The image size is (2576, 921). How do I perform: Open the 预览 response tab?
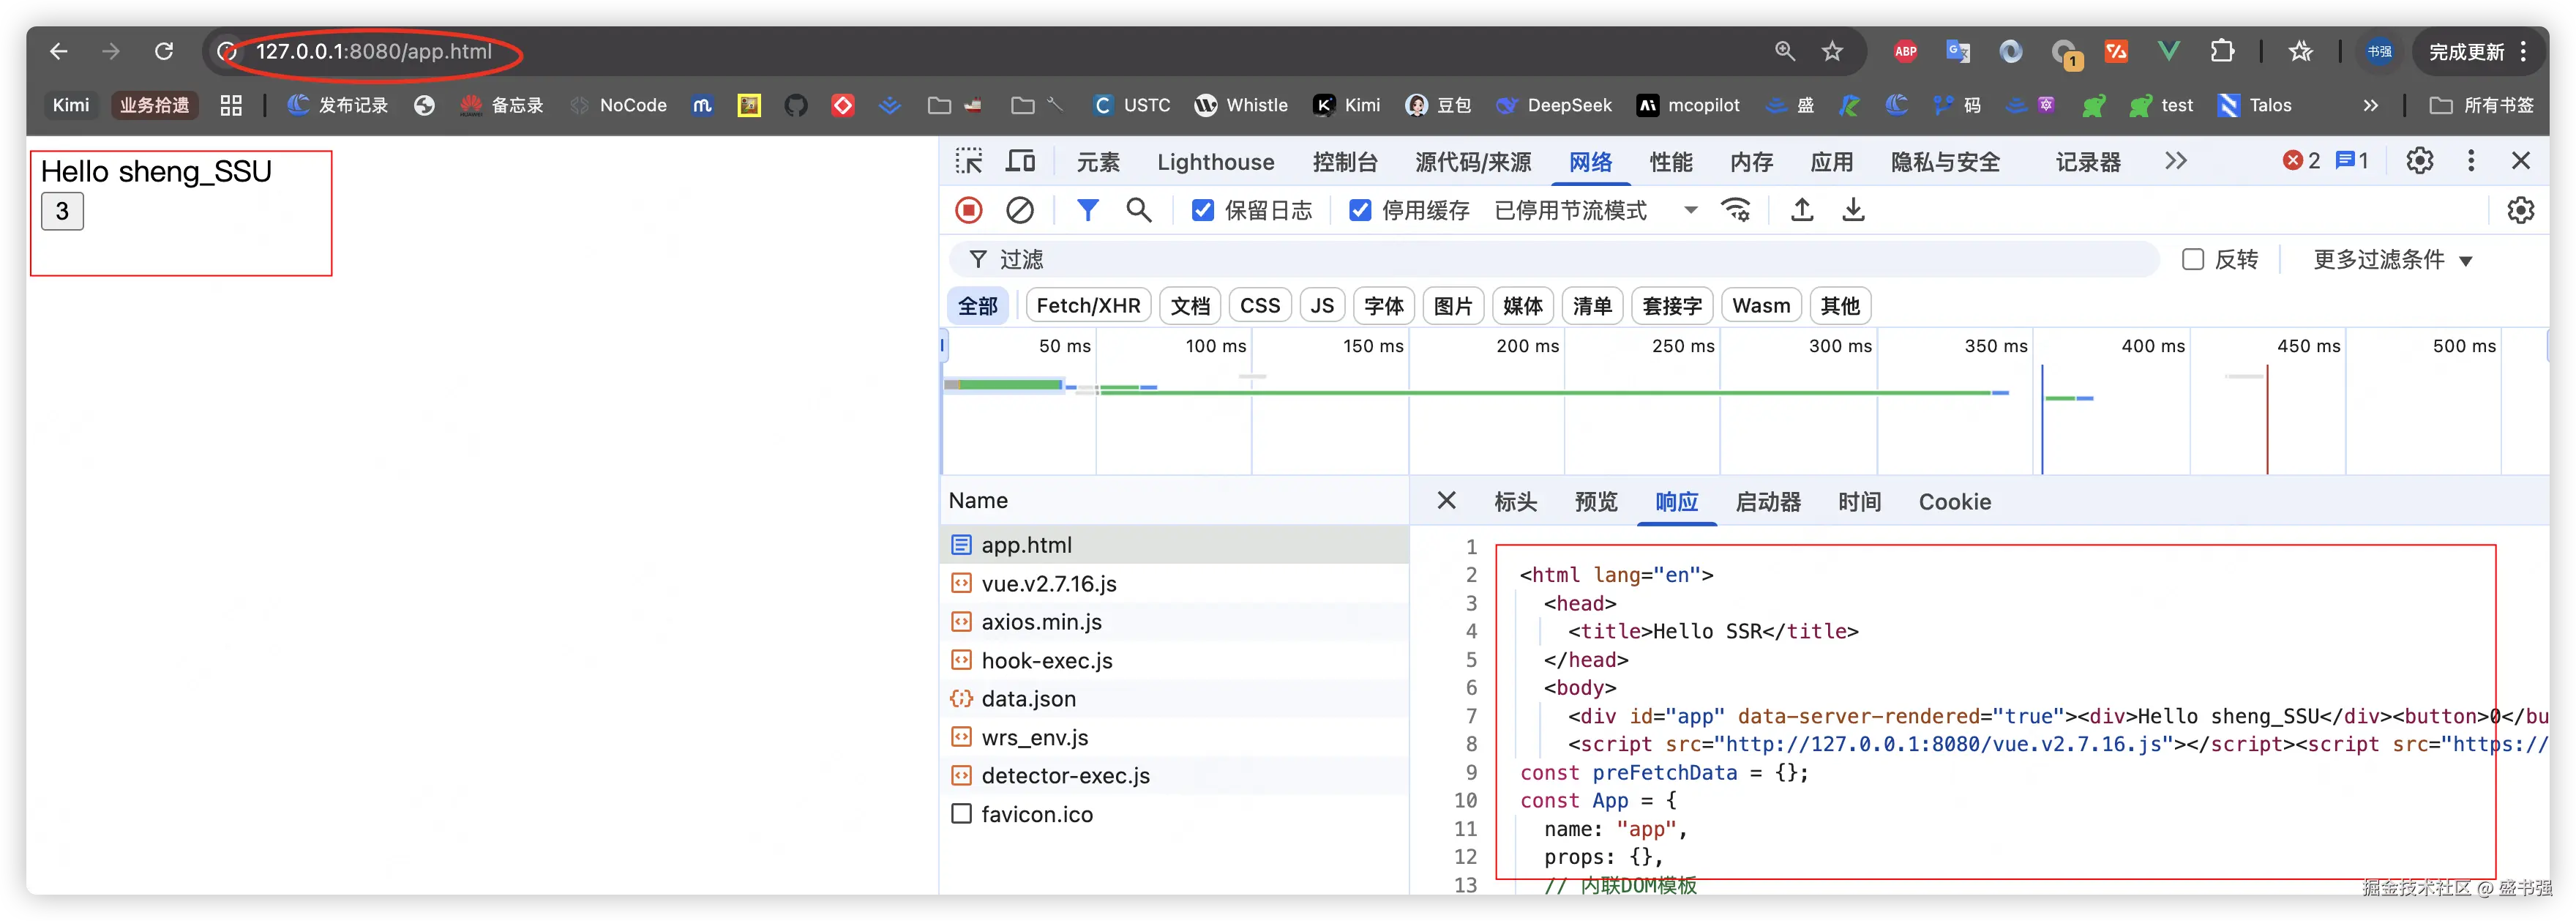click(1595, 502)
